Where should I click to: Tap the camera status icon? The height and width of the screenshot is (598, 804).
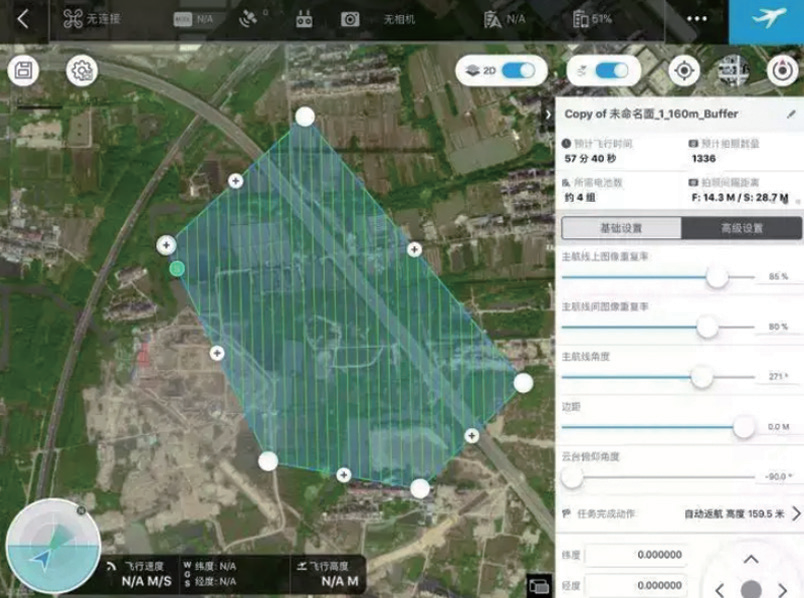click(350, 19)
